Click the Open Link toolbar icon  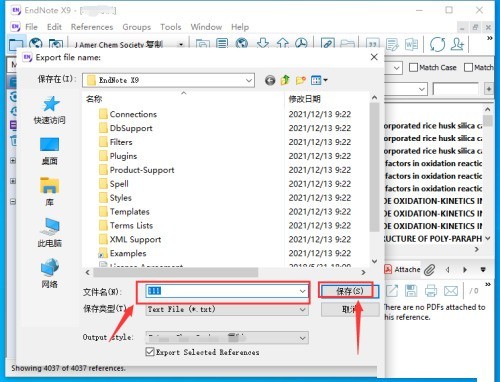tap(327, 44)
